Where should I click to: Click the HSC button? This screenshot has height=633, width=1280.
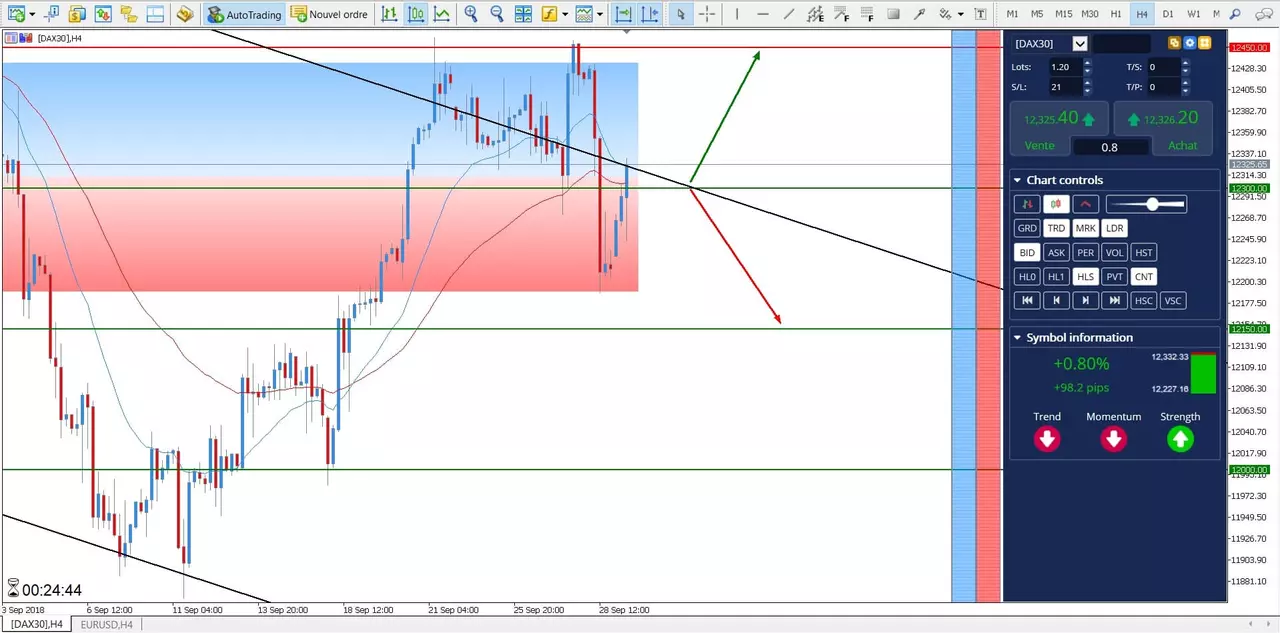coord(1144,300)
